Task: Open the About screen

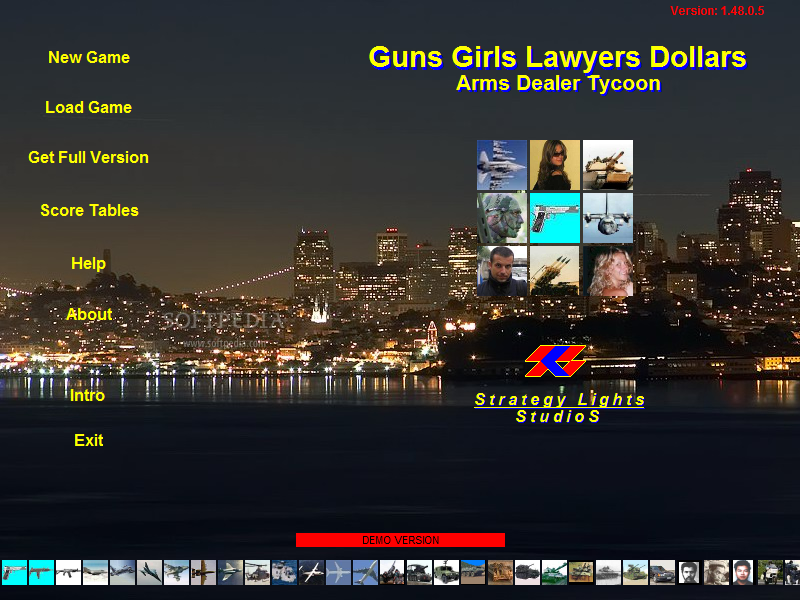Action: click(89, 314)
